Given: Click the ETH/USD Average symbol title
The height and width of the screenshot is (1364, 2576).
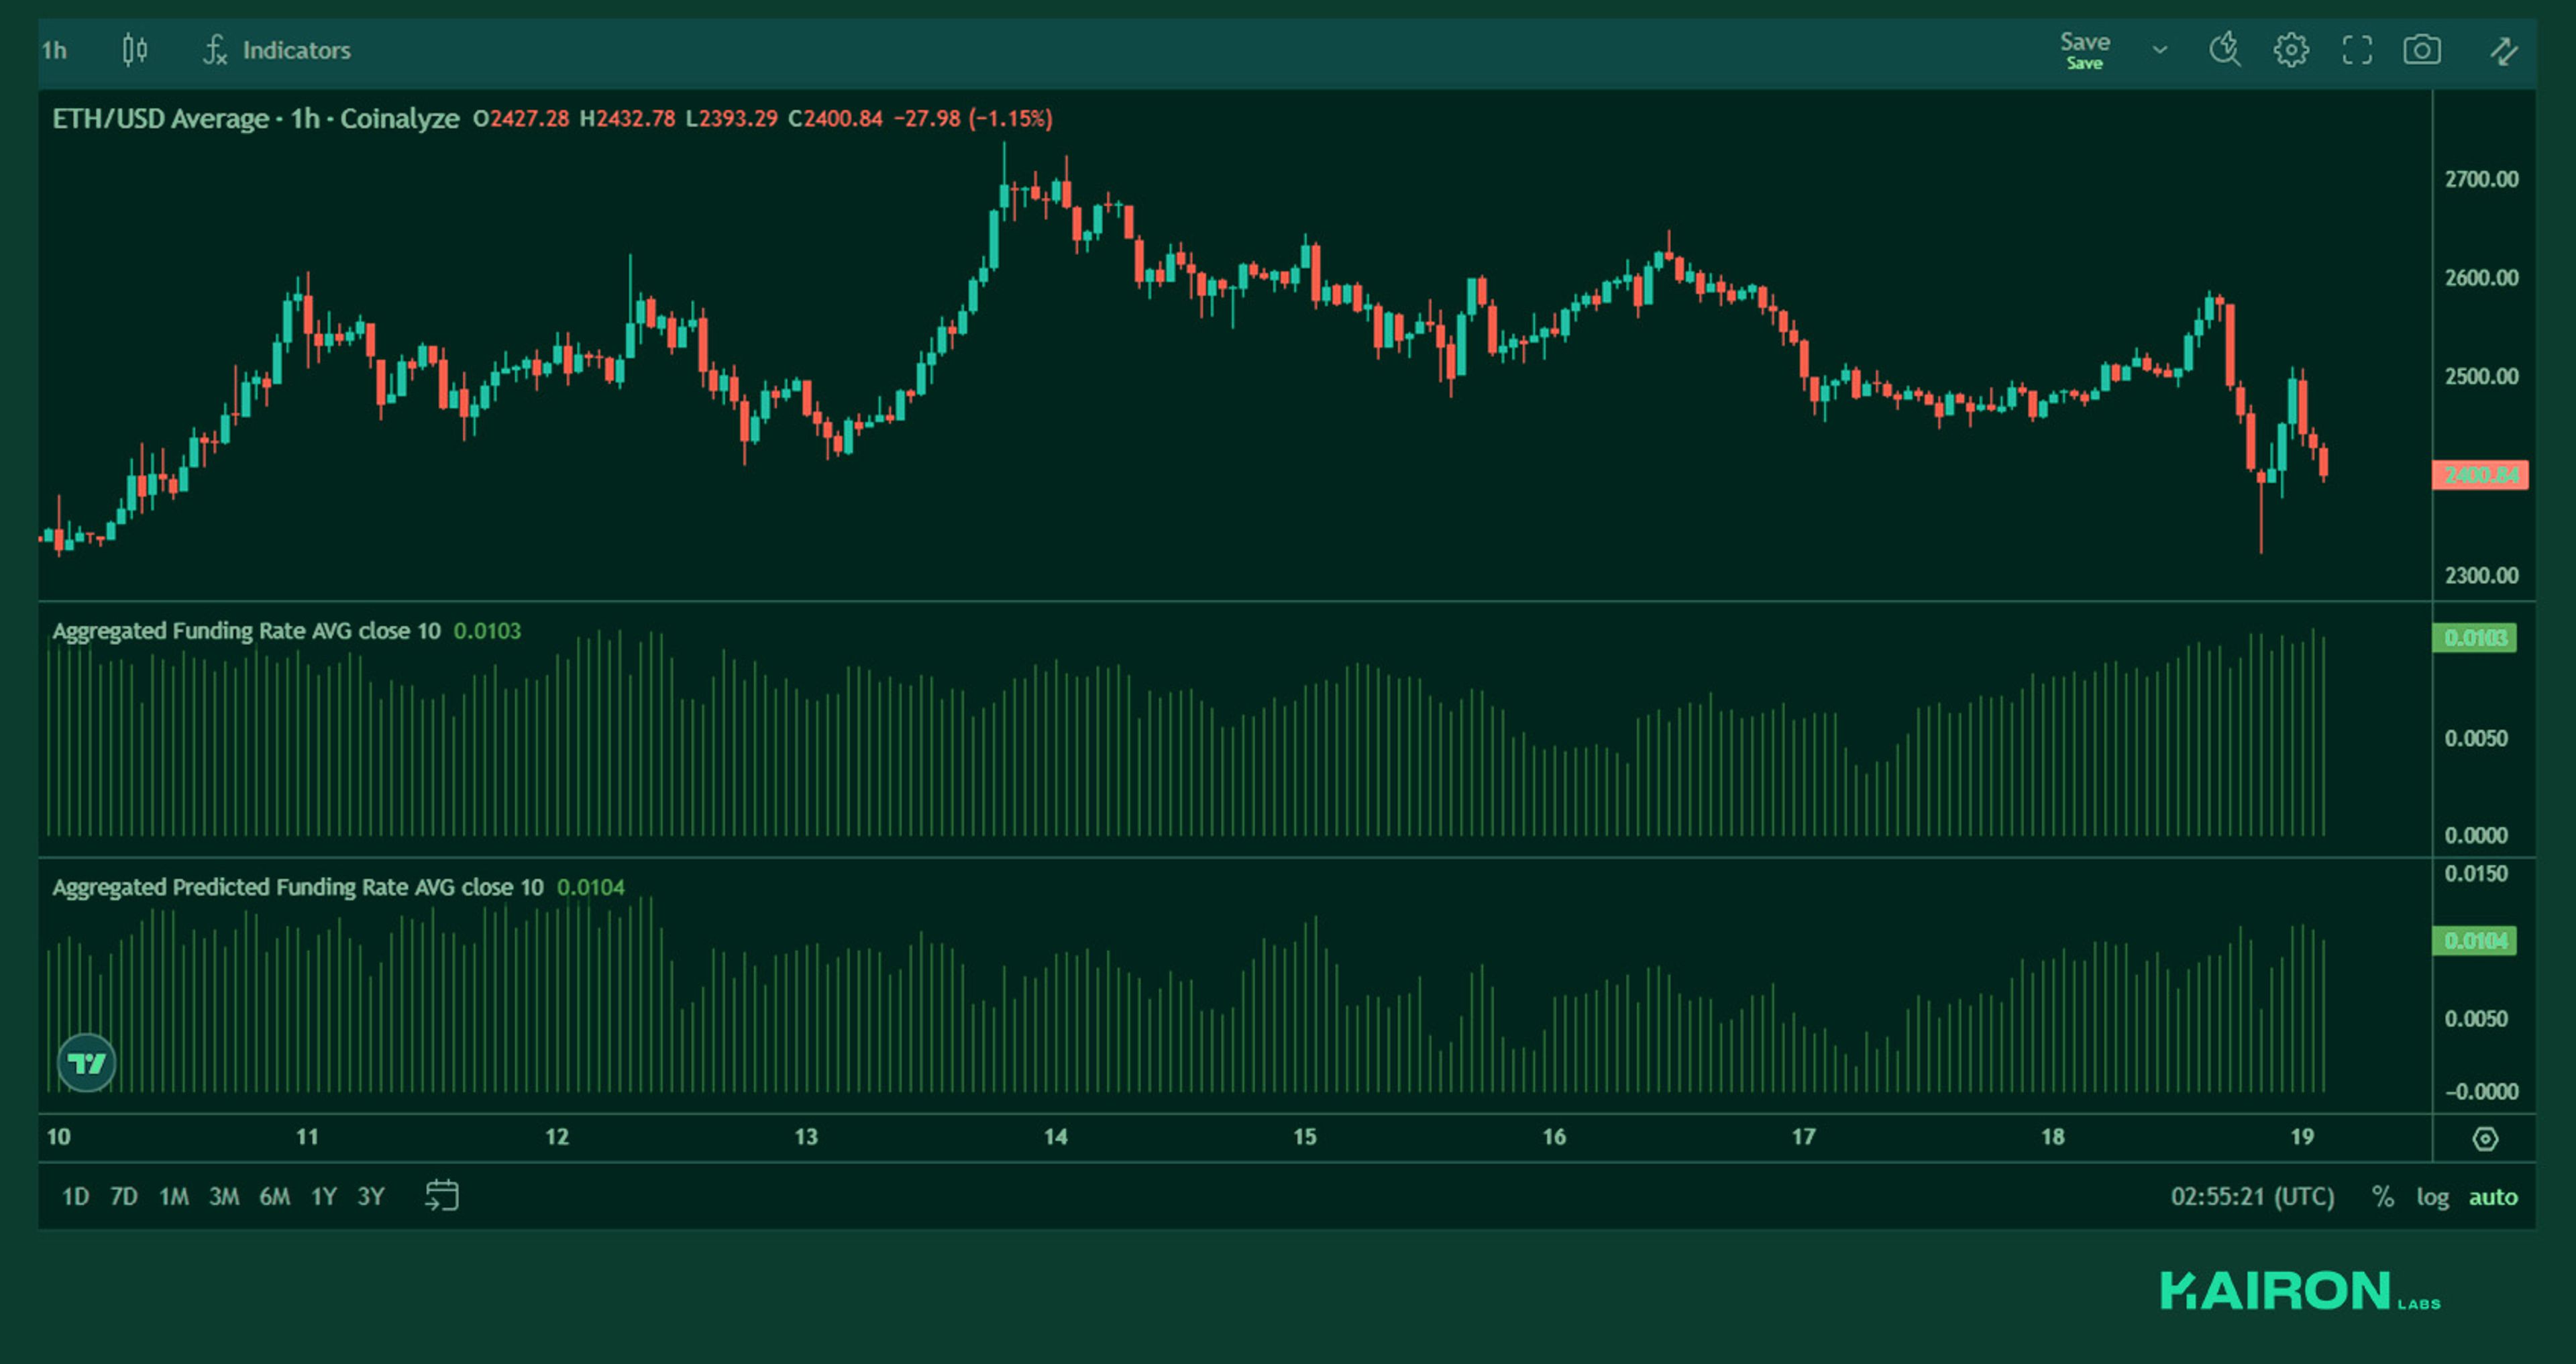Looking at the screenshot, I should coord(255,118).
